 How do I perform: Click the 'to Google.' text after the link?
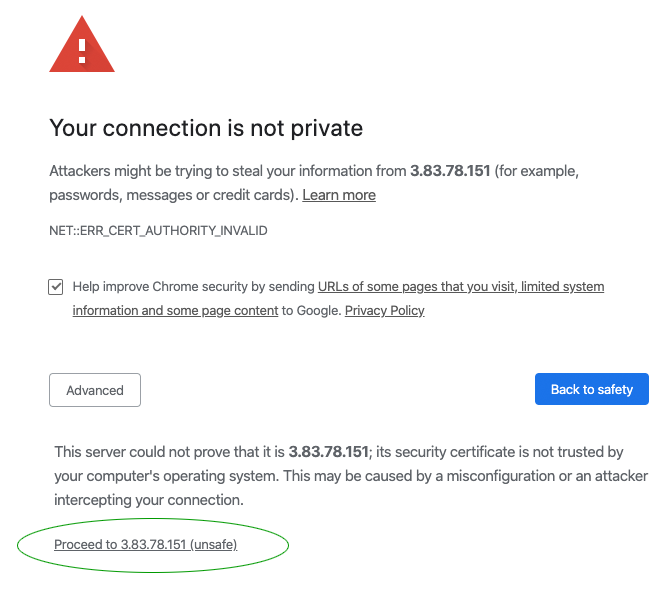(312, 311)
